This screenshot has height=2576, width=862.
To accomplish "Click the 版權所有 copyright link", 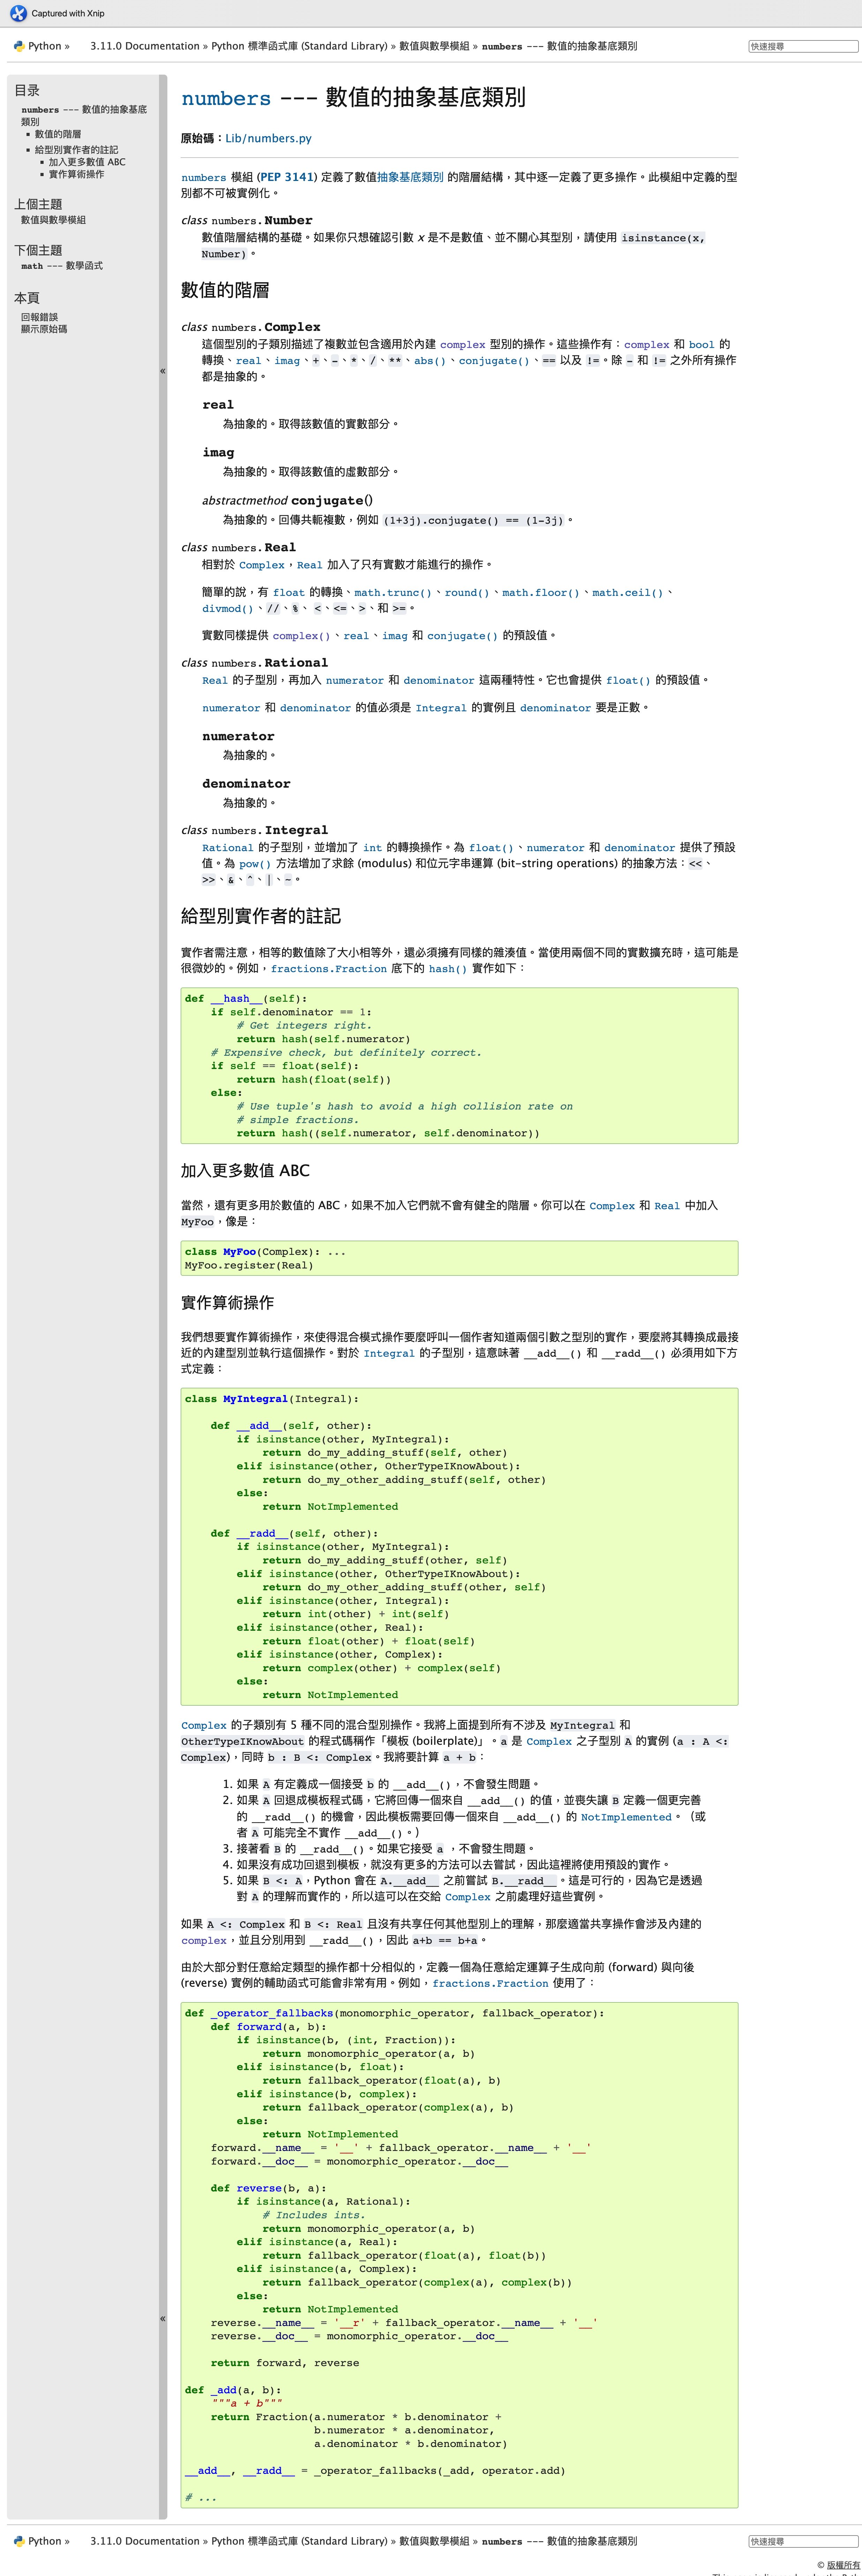I will pos(843,2565).
